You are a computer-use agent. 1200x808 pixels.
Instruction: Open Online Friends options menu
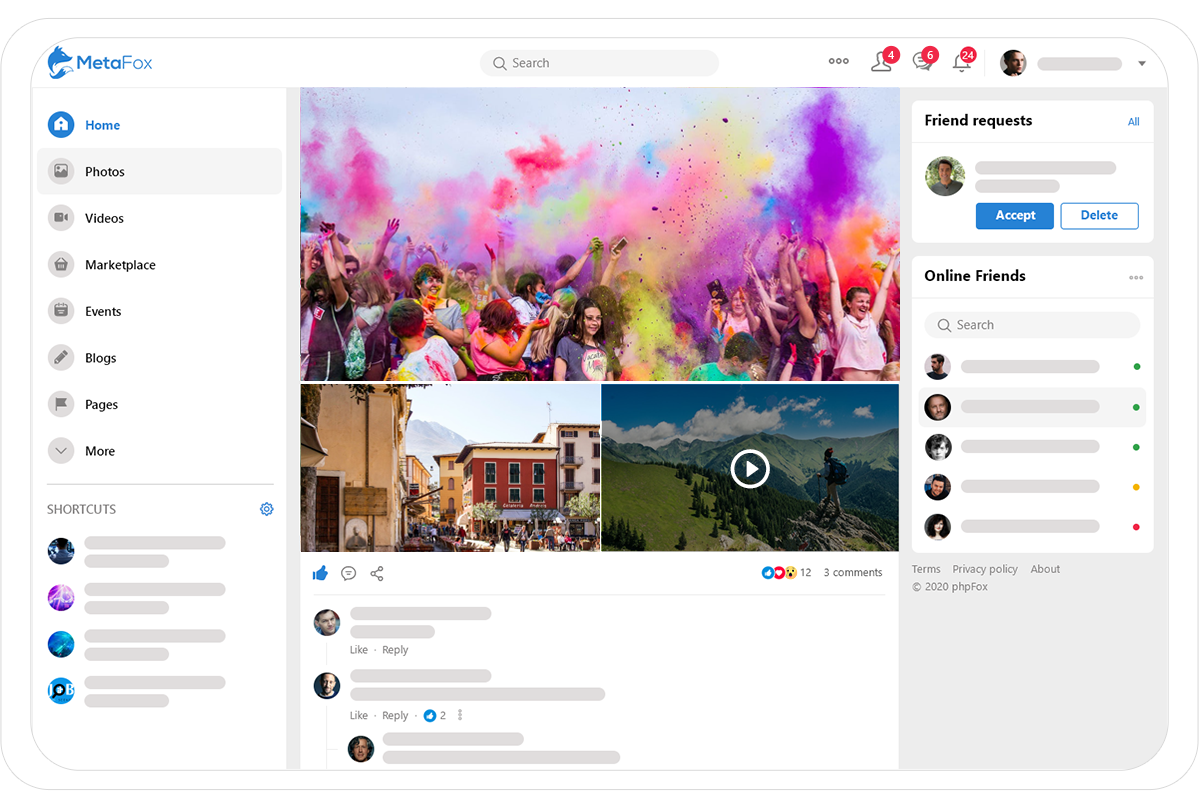tap(1136, 277)
